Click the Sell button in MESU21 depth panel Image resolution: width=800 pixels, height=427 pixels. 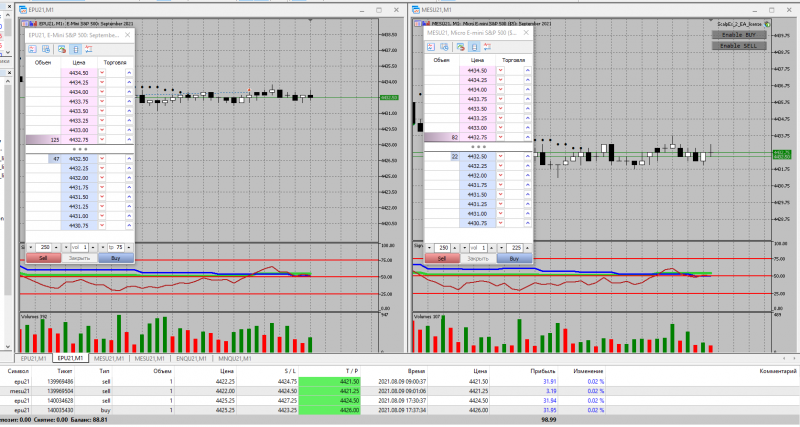coord(442,259)
